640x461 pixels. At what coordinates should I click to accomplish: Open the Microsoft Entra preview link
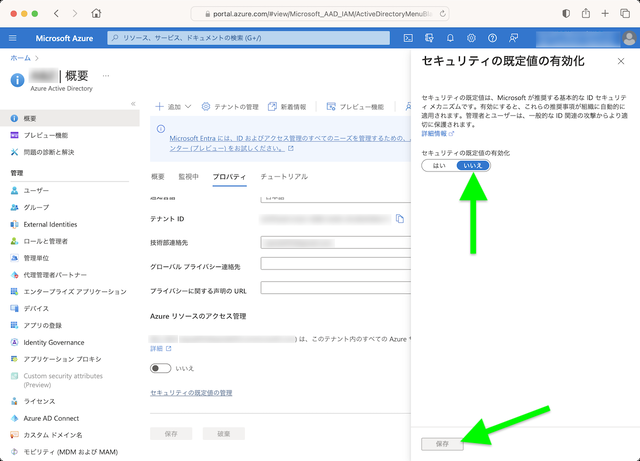[x=289, y=143]
